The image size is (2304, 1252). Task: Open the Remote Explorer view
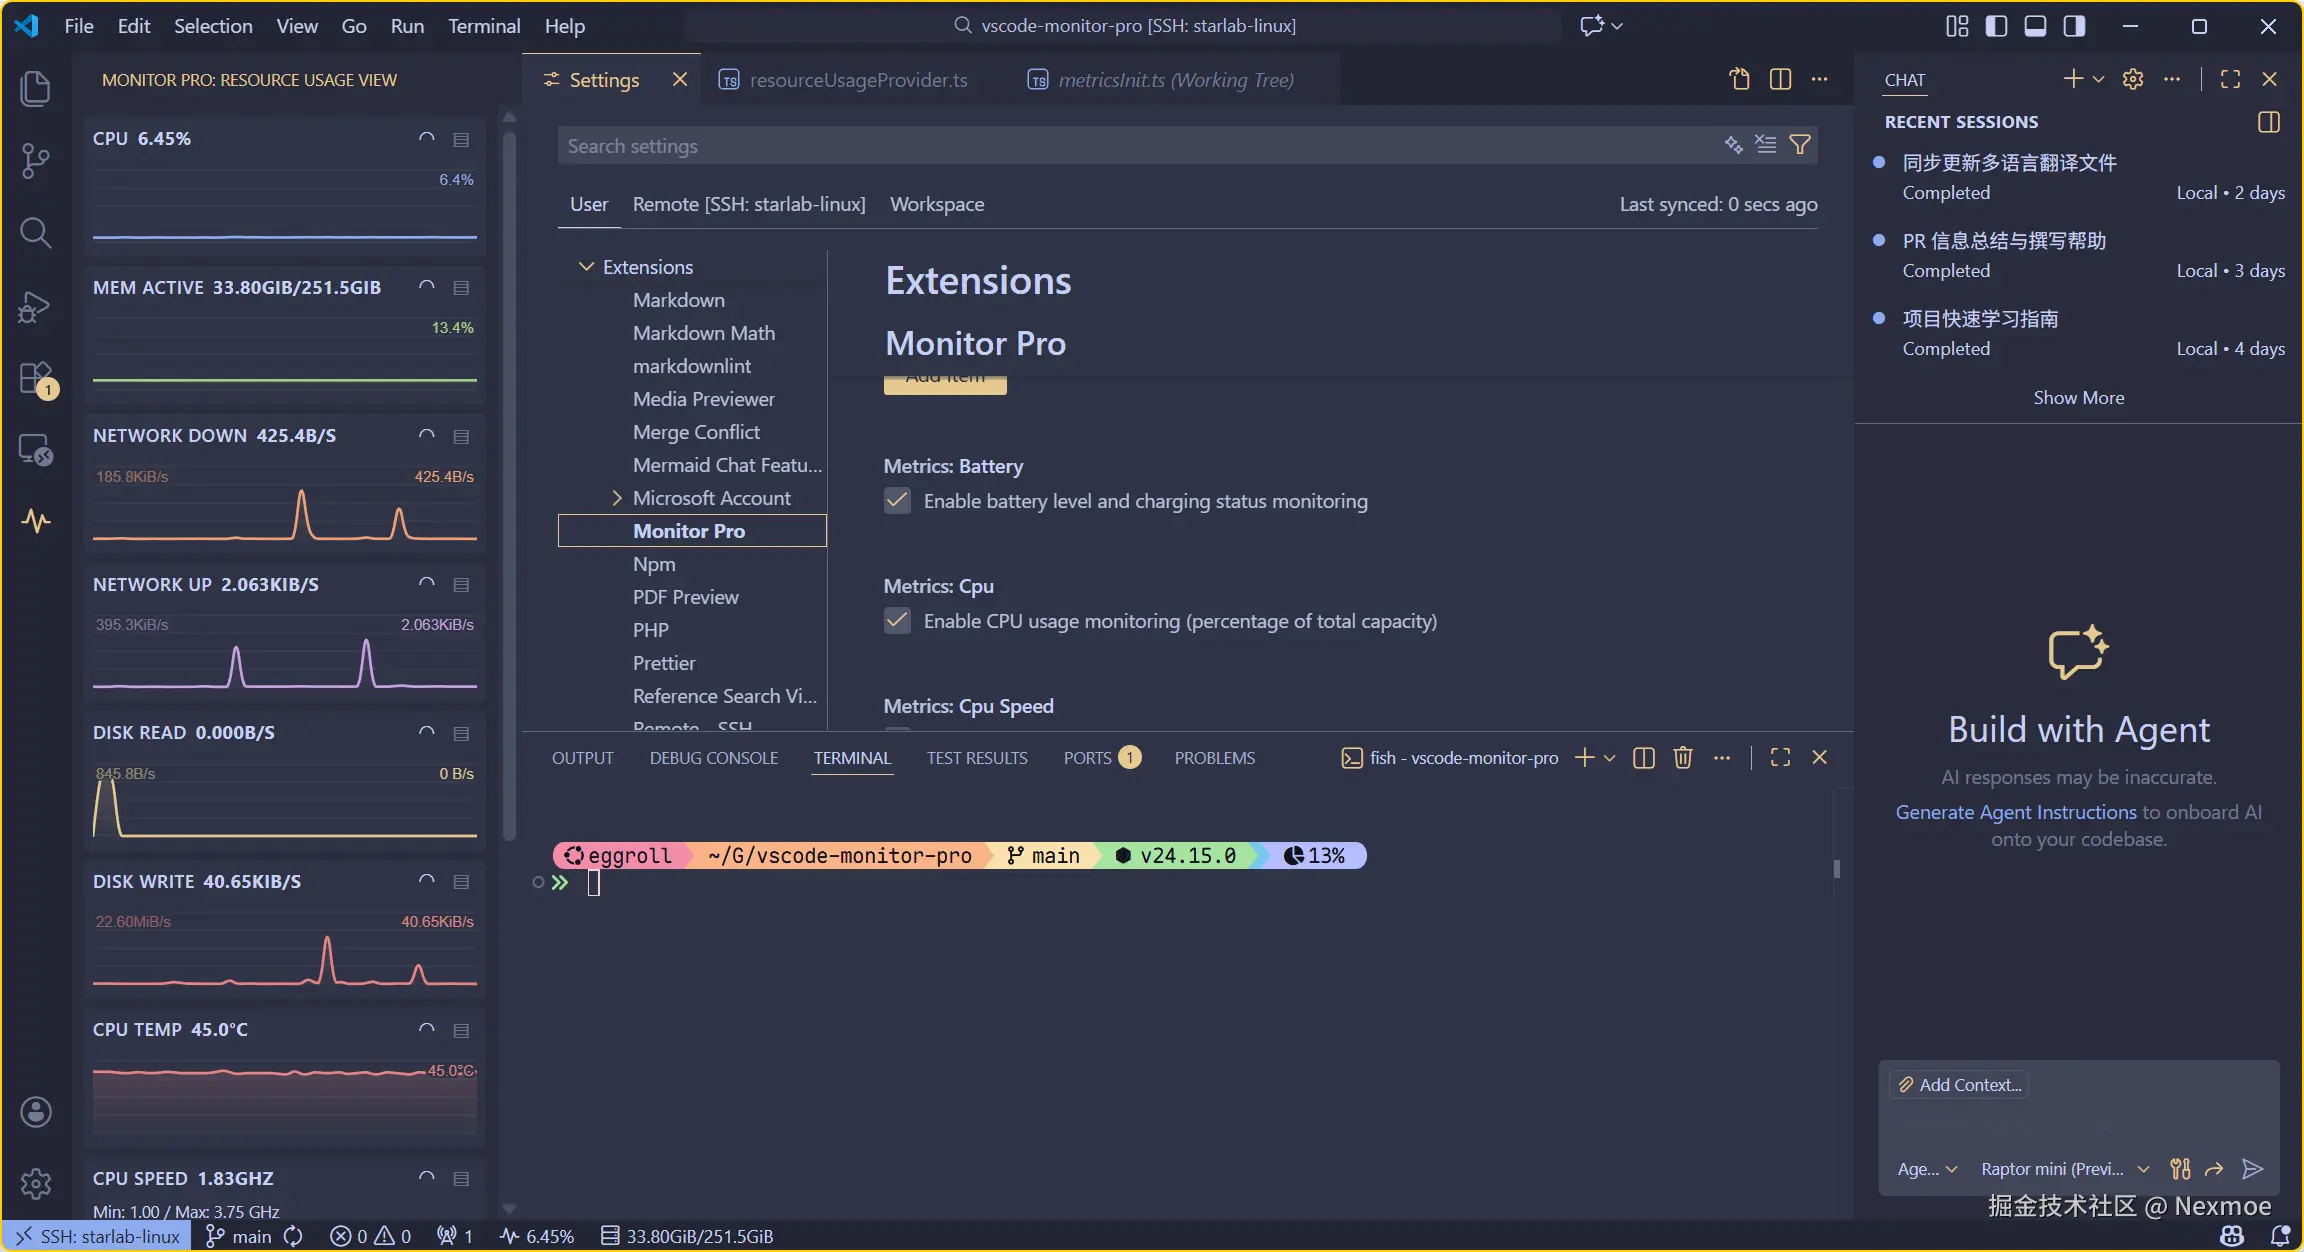36,450
